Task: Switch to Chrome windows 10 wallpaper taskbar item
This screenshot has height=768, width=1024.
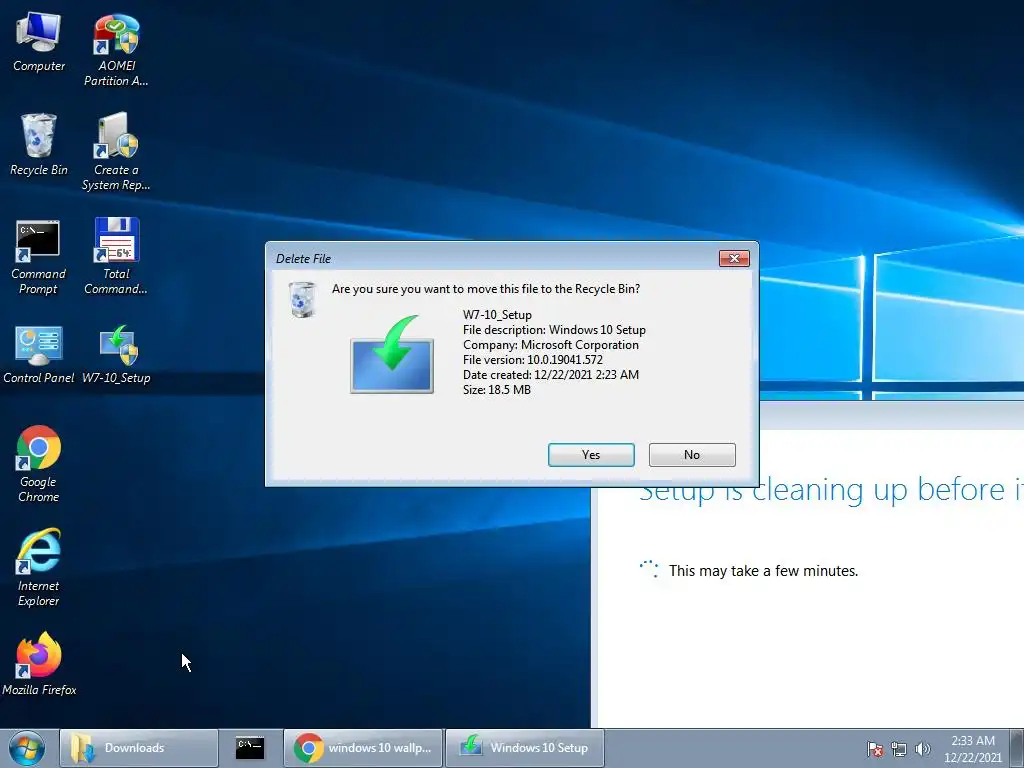Action: point(363,748)
